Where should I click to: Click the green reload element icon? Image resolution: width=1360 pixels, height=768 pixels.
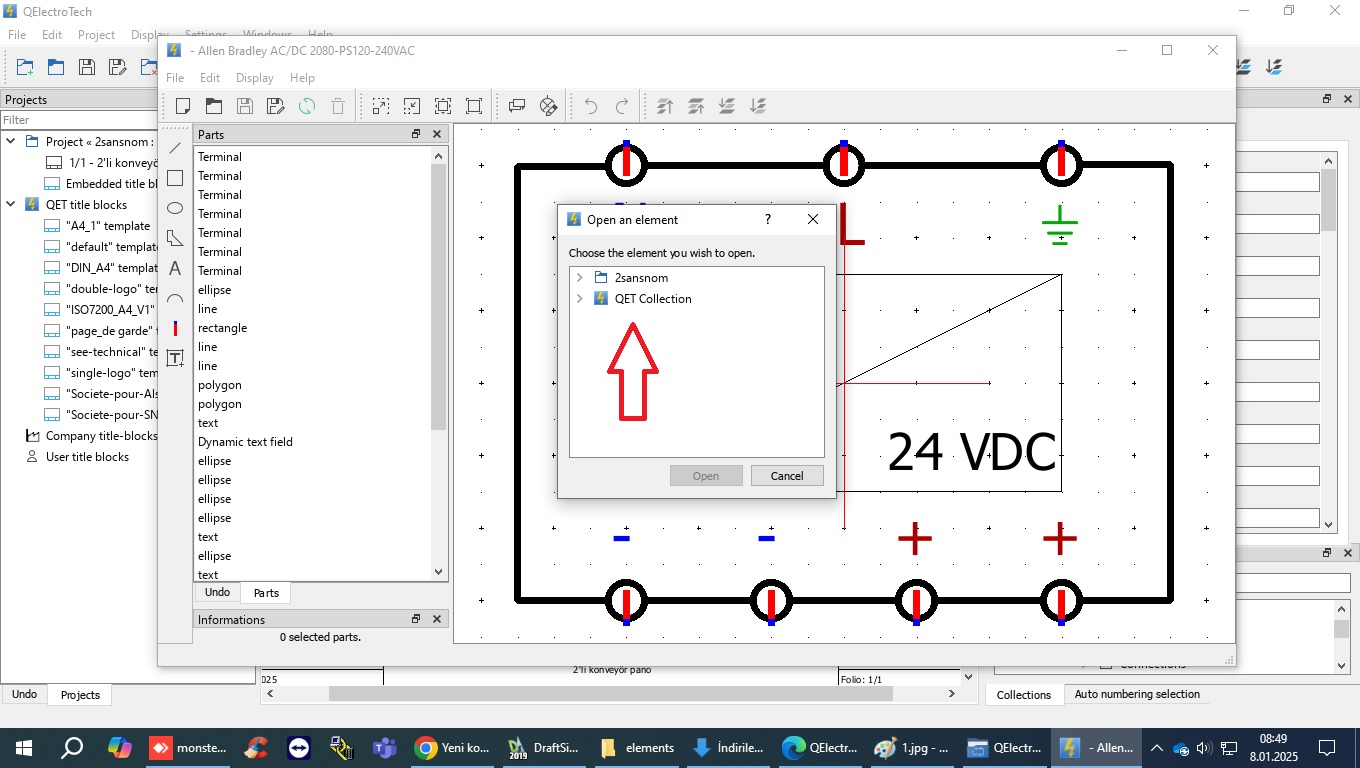click(x=307, y=106)
